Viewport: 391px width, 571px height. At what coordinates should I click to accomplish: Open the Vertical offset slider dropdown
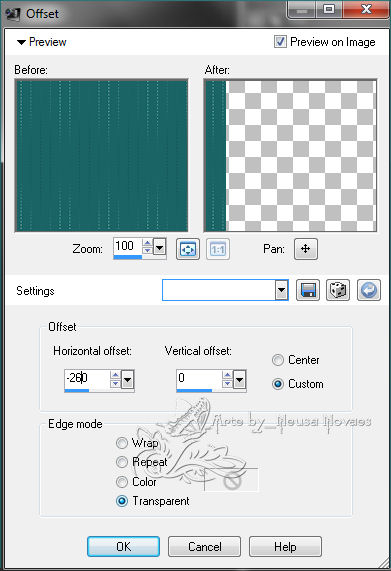point(239,380)
